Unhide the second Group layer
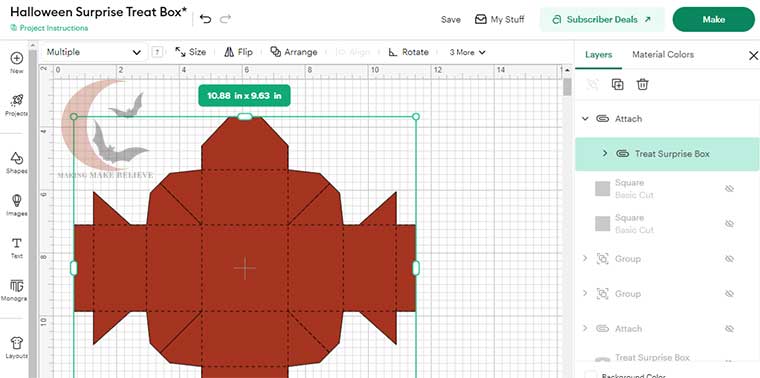760x378 pixels. coord(729,294)
